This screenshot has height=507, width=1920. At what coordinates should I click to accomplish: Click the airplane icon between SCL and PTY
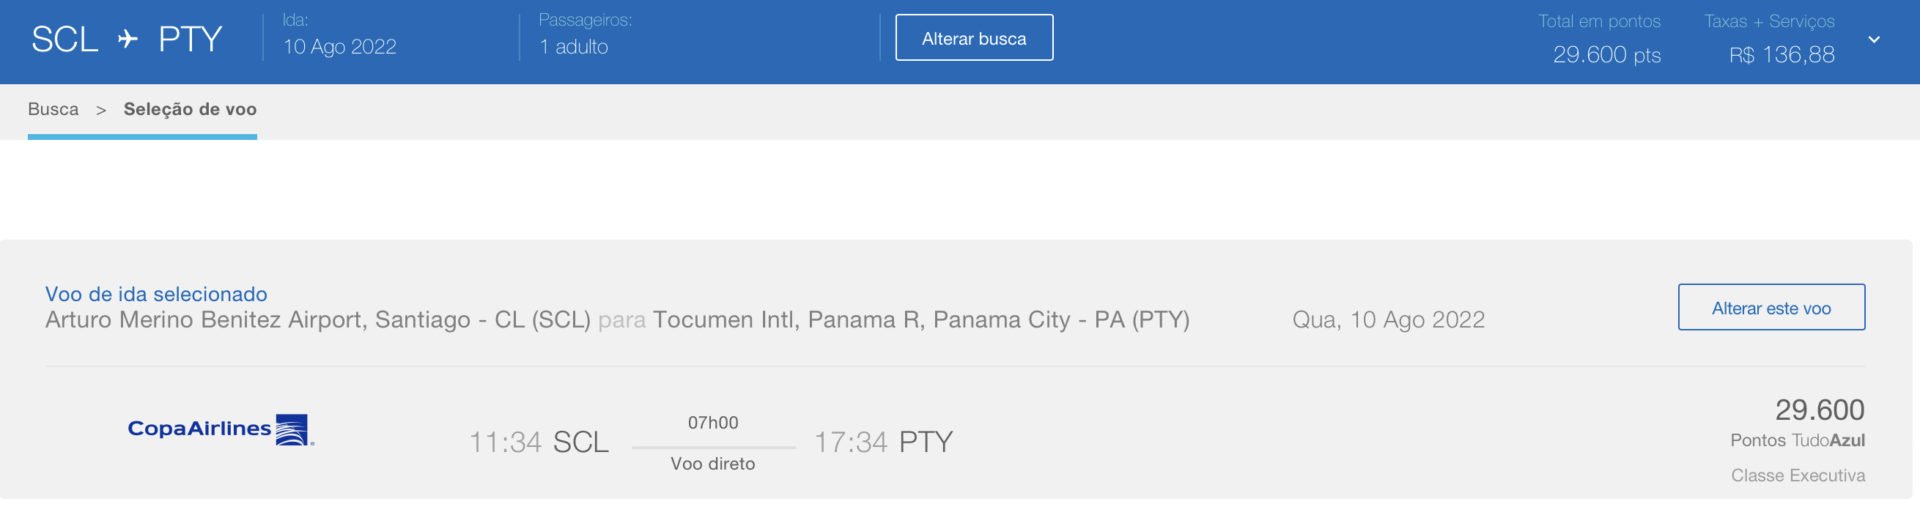128,39
